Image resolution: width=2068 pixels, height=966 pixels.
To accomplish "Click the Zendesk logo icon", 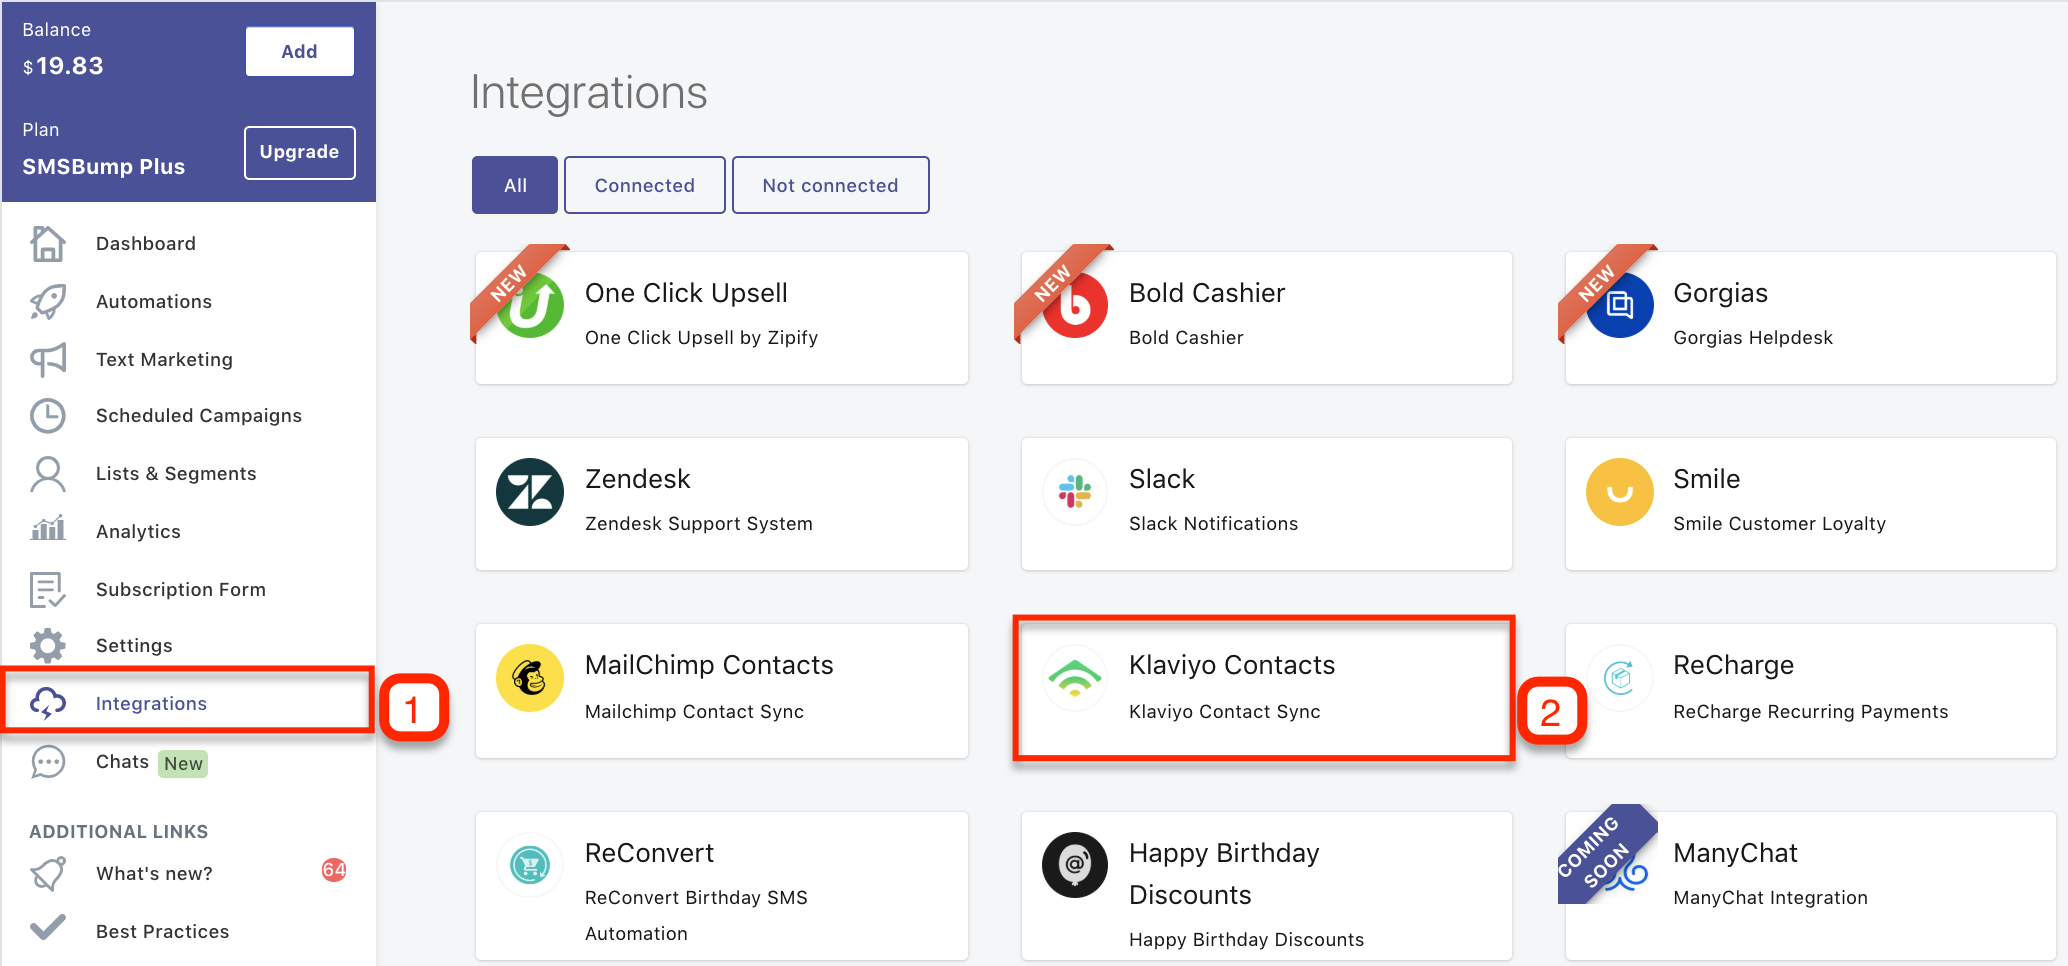I will 530,492.
